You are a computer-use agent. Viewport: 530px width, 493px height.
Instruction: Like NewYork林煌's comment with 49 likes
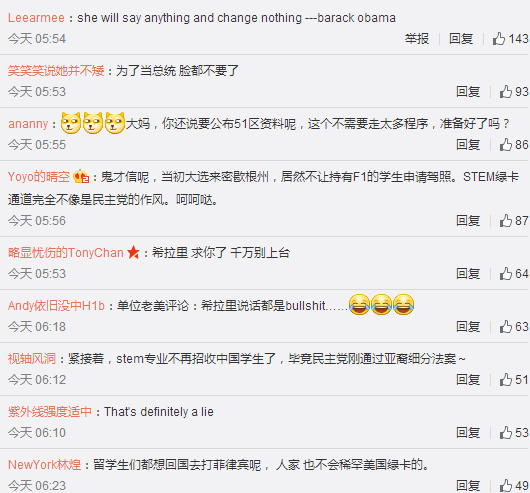(514, 486)
